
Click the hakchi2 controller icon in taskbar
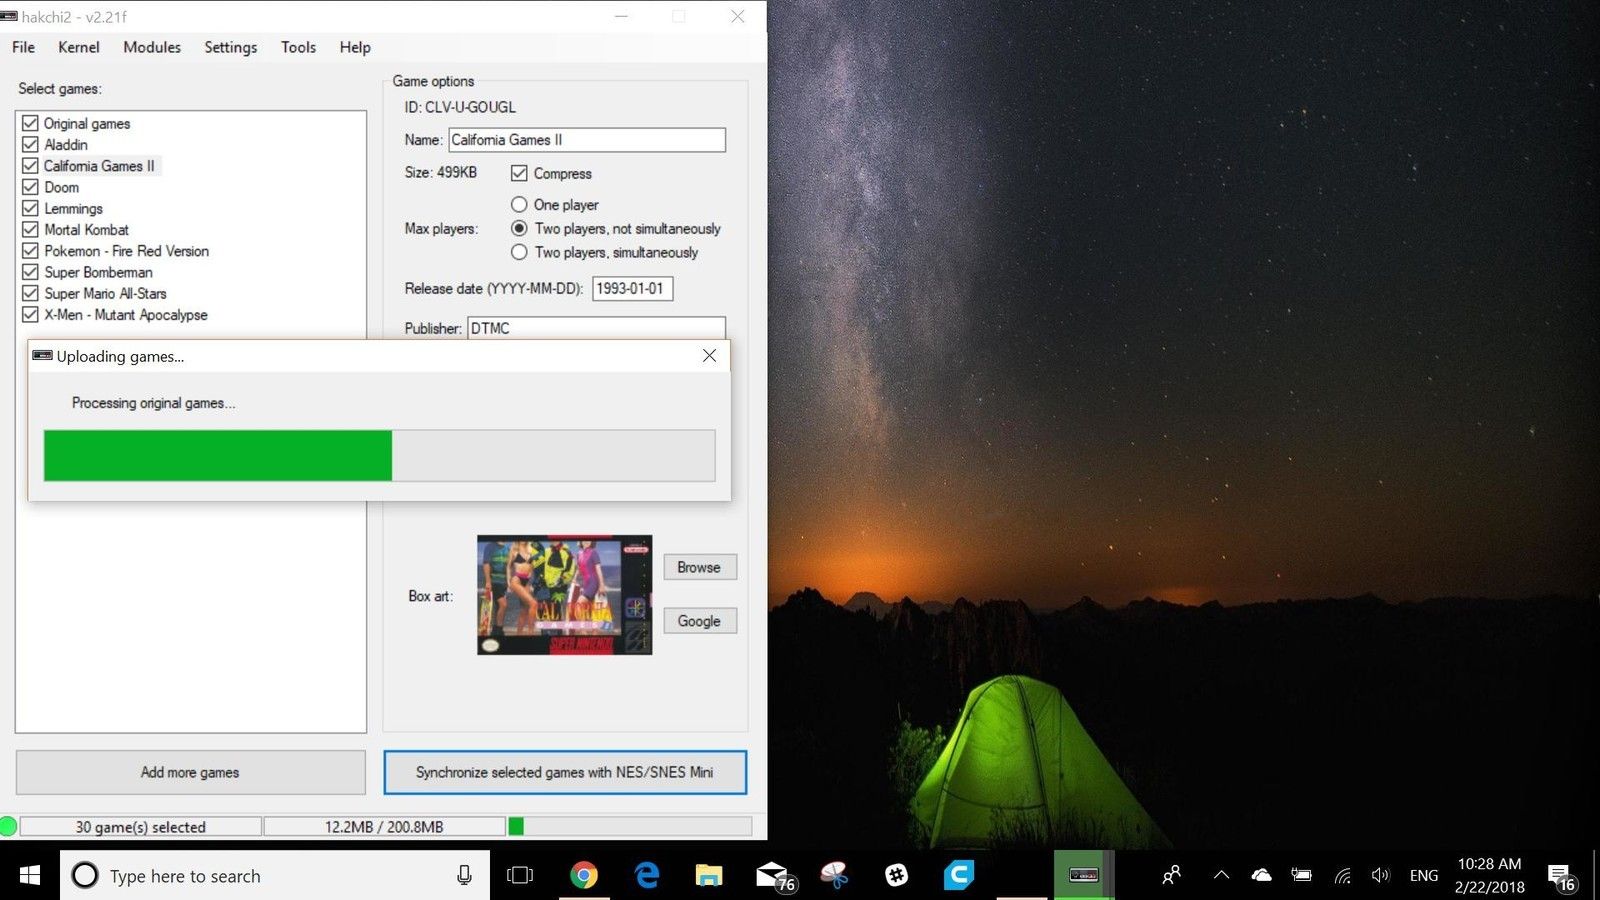click(1084, 875)
